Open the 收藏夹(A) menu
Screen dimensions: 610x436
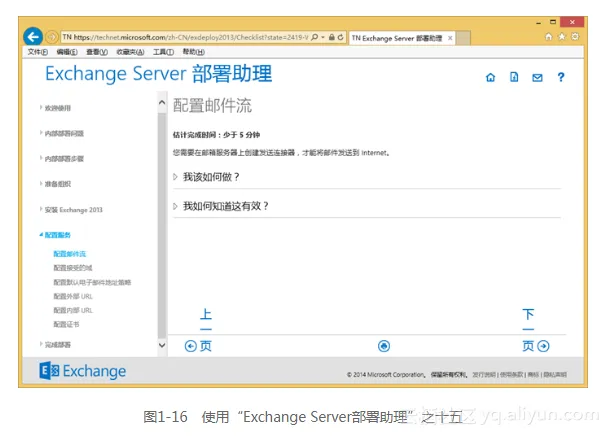[130, 52]
